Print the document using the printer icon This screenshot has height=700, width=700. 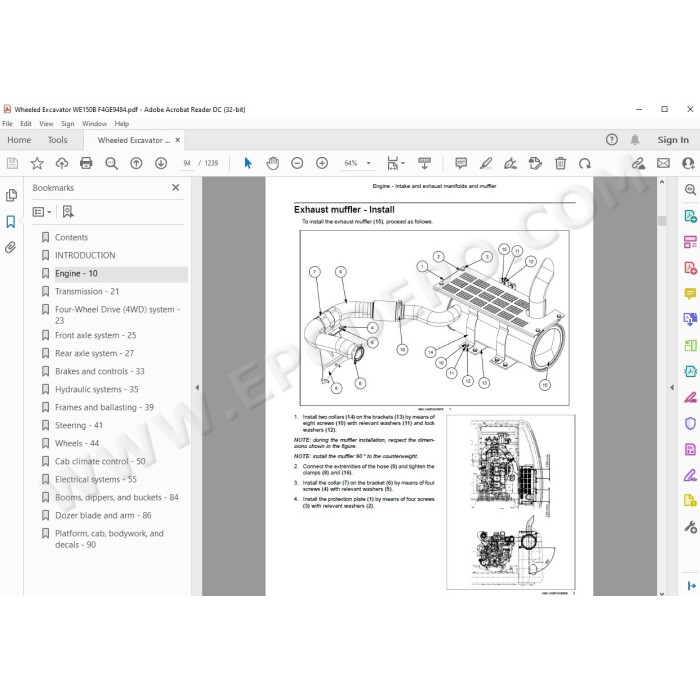(86, 163)
